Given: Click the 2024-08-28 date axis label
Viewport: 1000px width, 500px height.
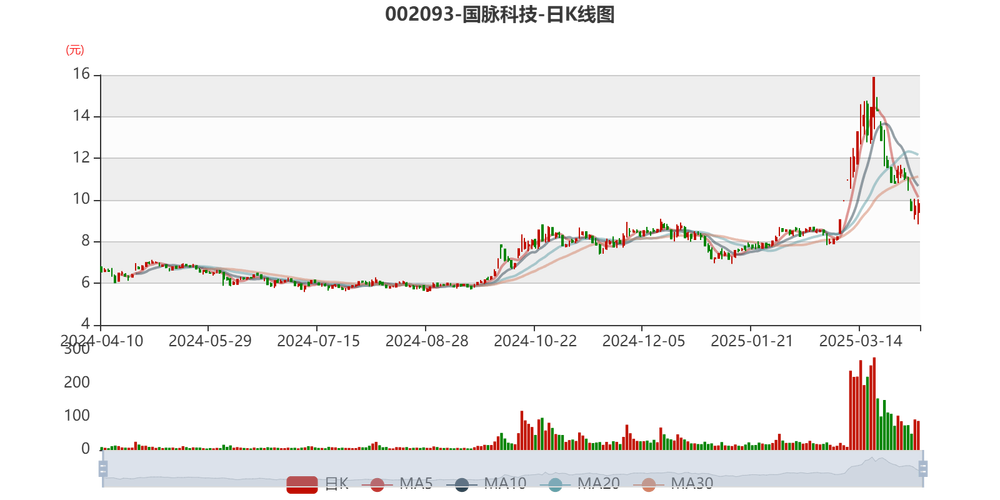Looking at the screenshot, I should (x=427, y=341).
